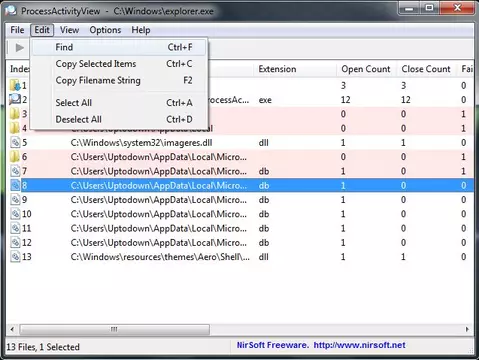Viewport: 479px width, 360px height.
Task: Open the nirsoft.net link in status bar
Action: pos(359,345)
